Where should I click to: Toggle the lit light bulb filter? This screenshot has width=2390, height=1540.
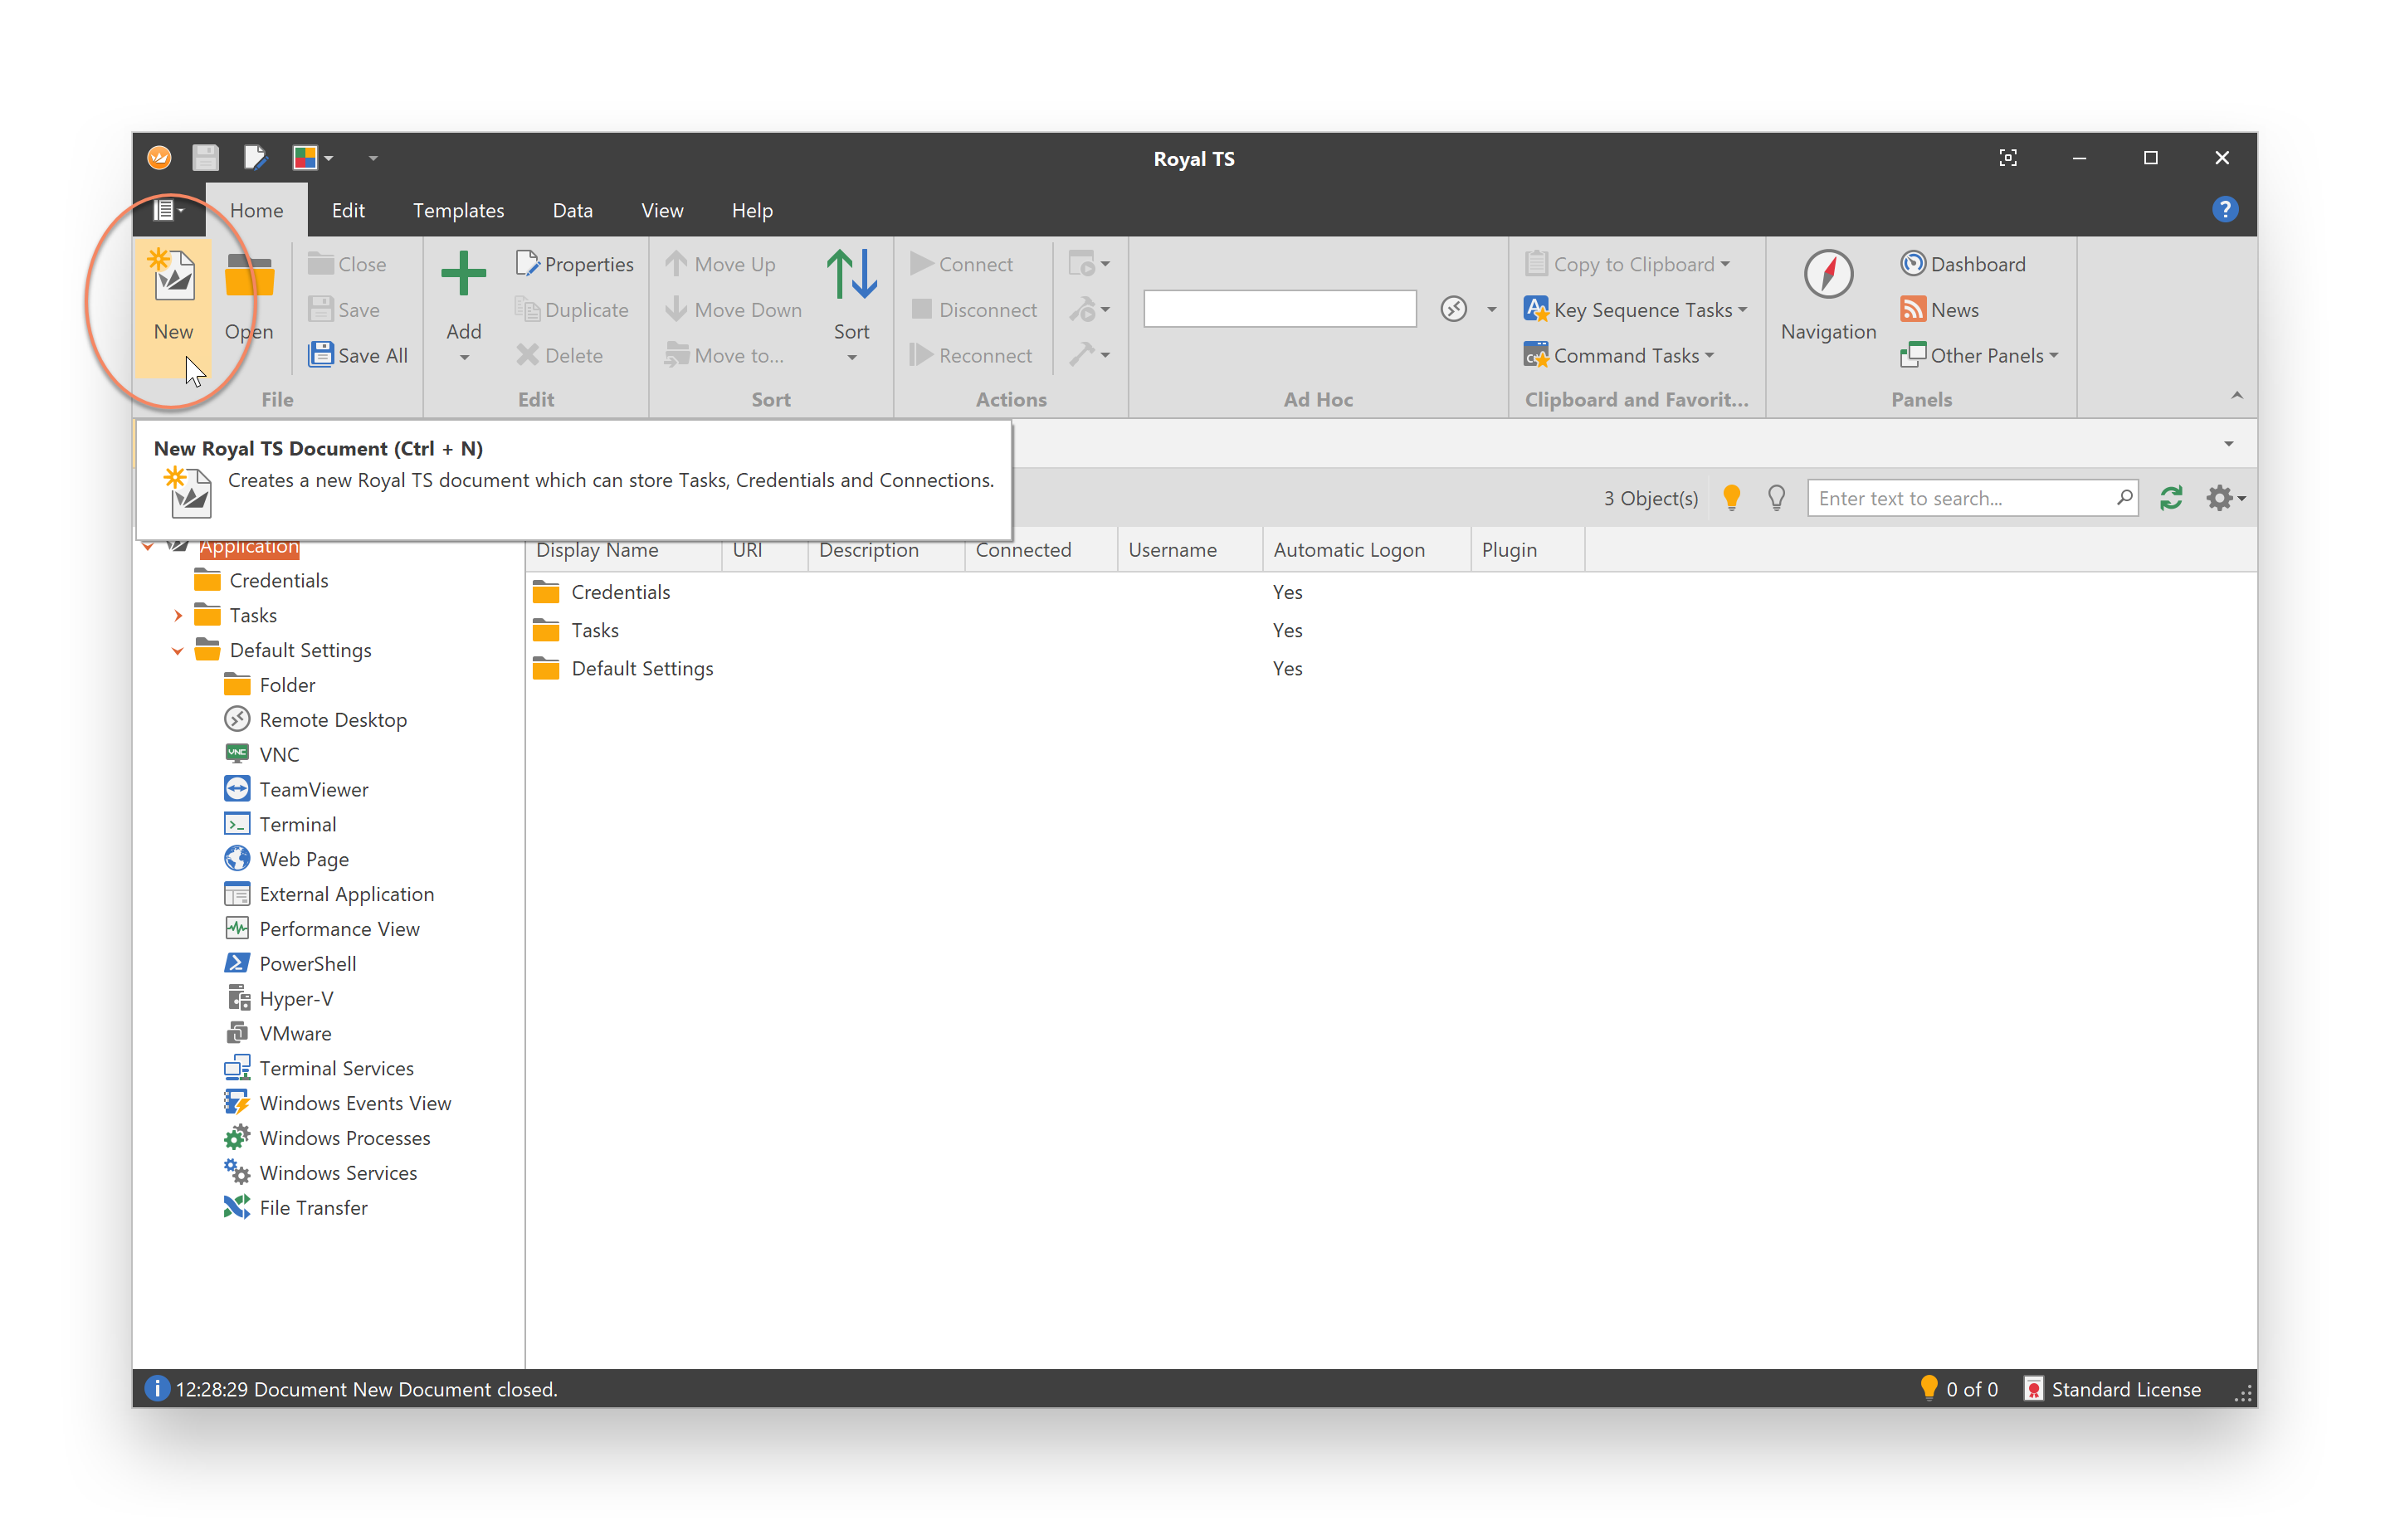1731,498
